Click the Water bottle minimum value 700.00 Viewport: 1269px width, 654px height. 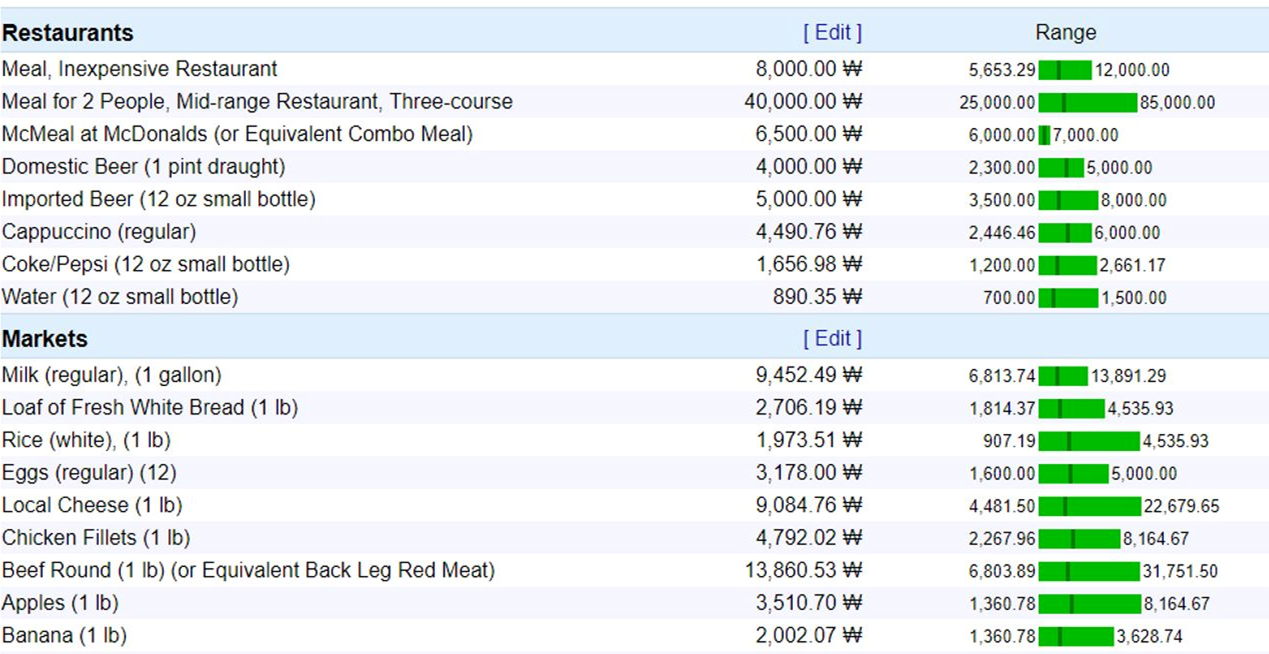point(1009,298)
